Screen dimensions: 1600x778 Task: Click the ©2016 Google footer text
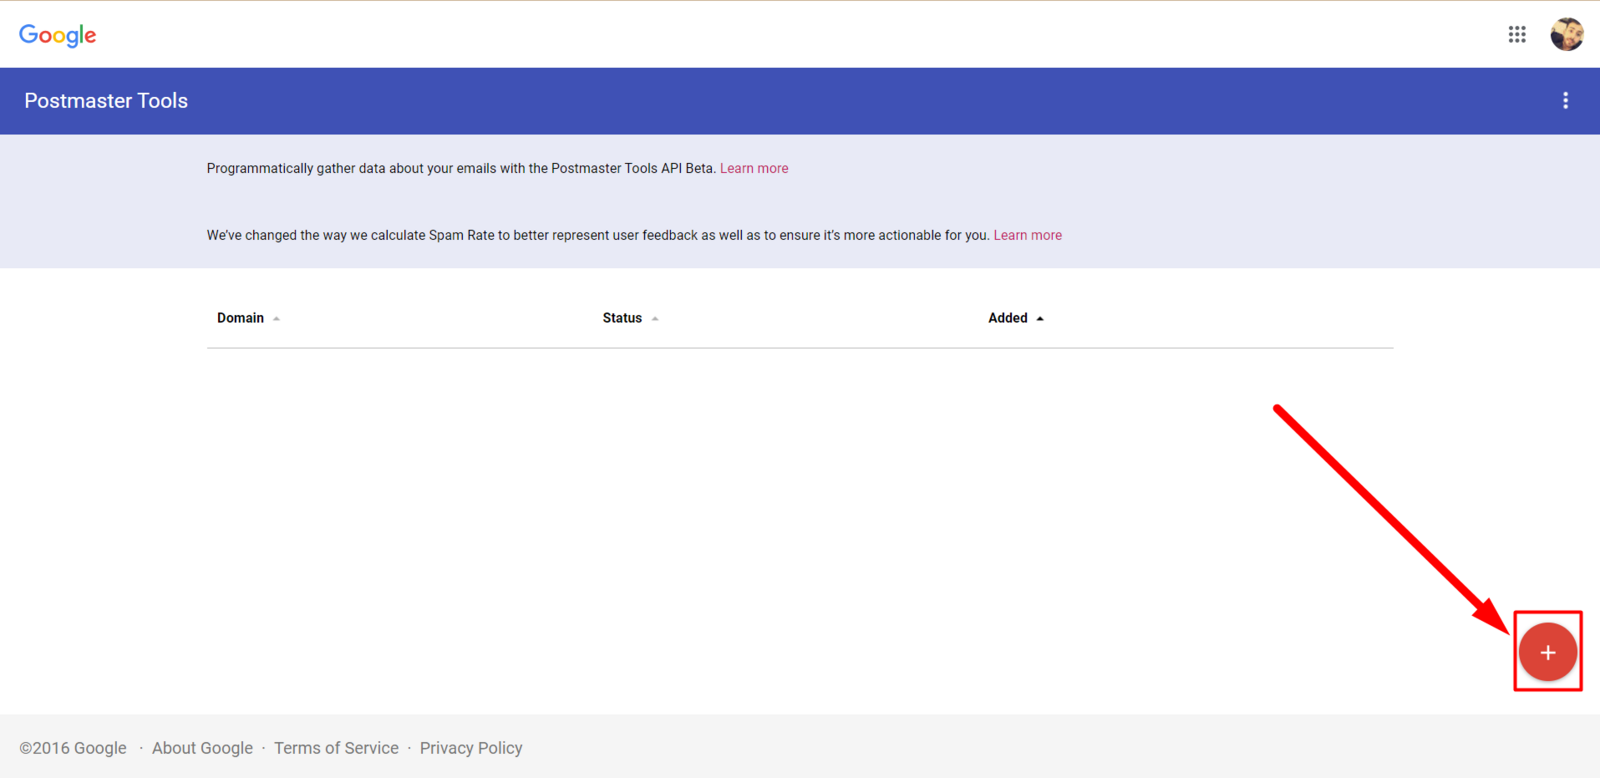click(x=73, y=748)
